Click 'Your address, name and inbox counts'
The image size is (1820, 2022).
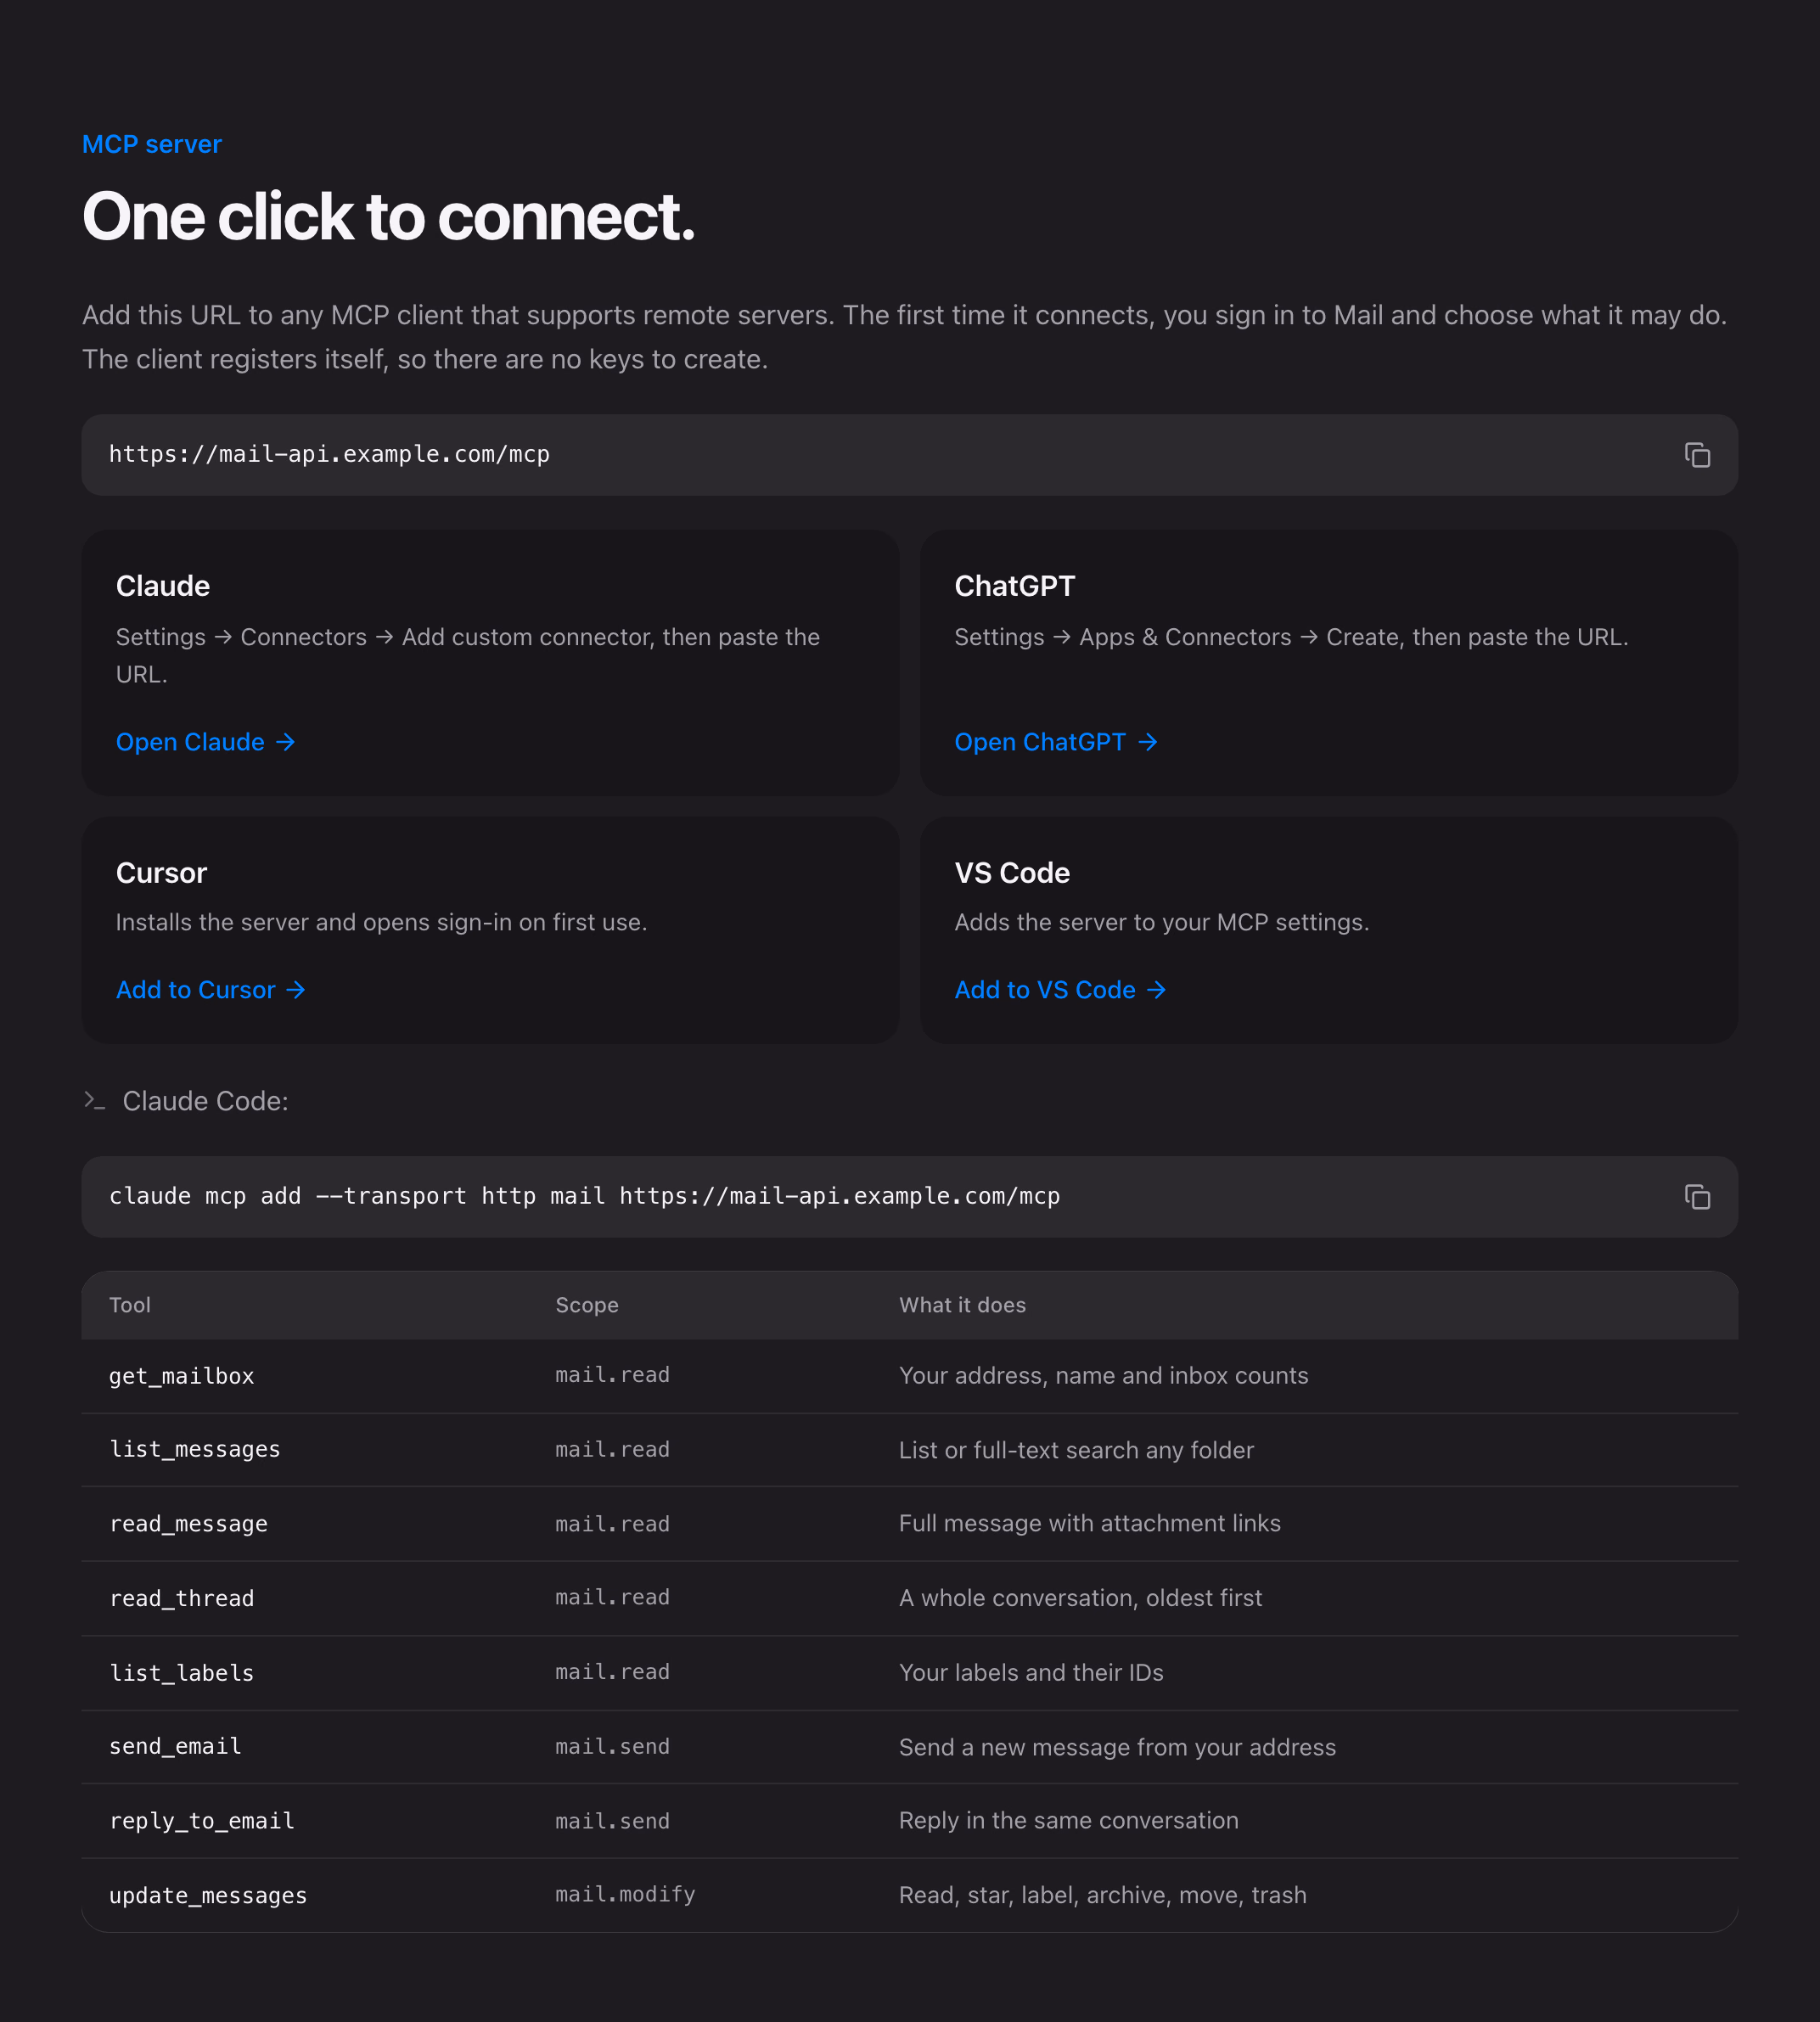(x=1103, y=1376)
